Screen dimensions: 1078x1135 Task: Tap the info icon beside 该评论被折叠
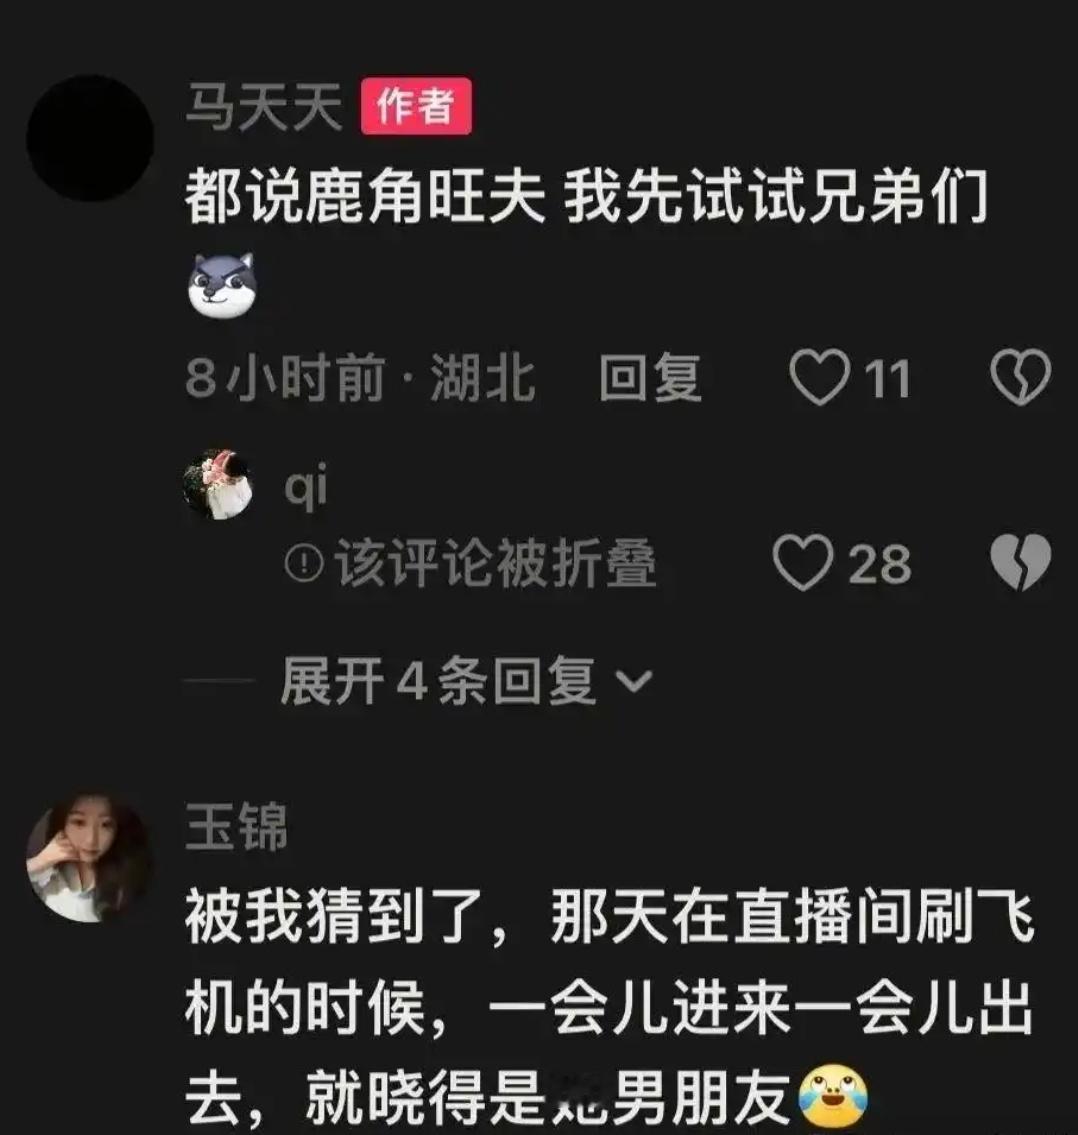tap(303, 562)
